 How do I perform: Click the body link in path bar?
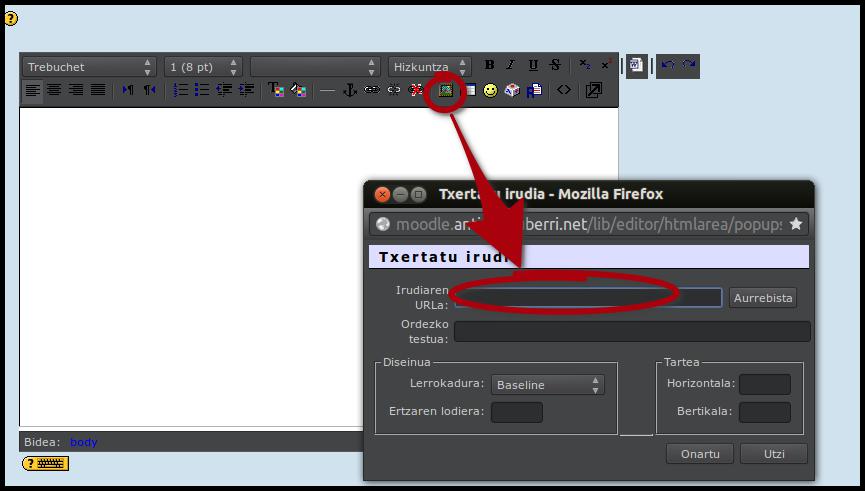pyautogui.click(x=84, y=442)
